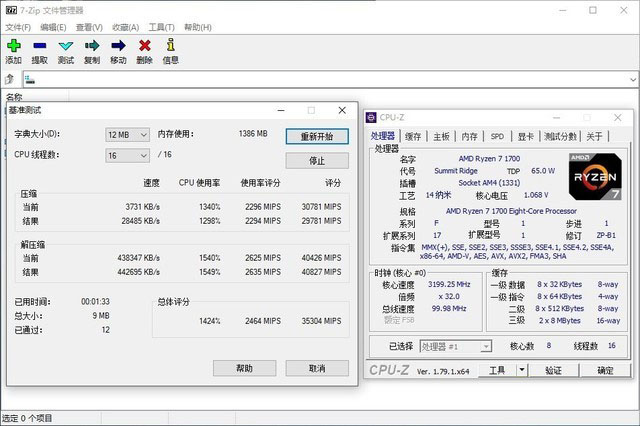Open the 工具(T) menu in 7-Zip
This screenshot has height=426, width=640.
pos(161,27)
